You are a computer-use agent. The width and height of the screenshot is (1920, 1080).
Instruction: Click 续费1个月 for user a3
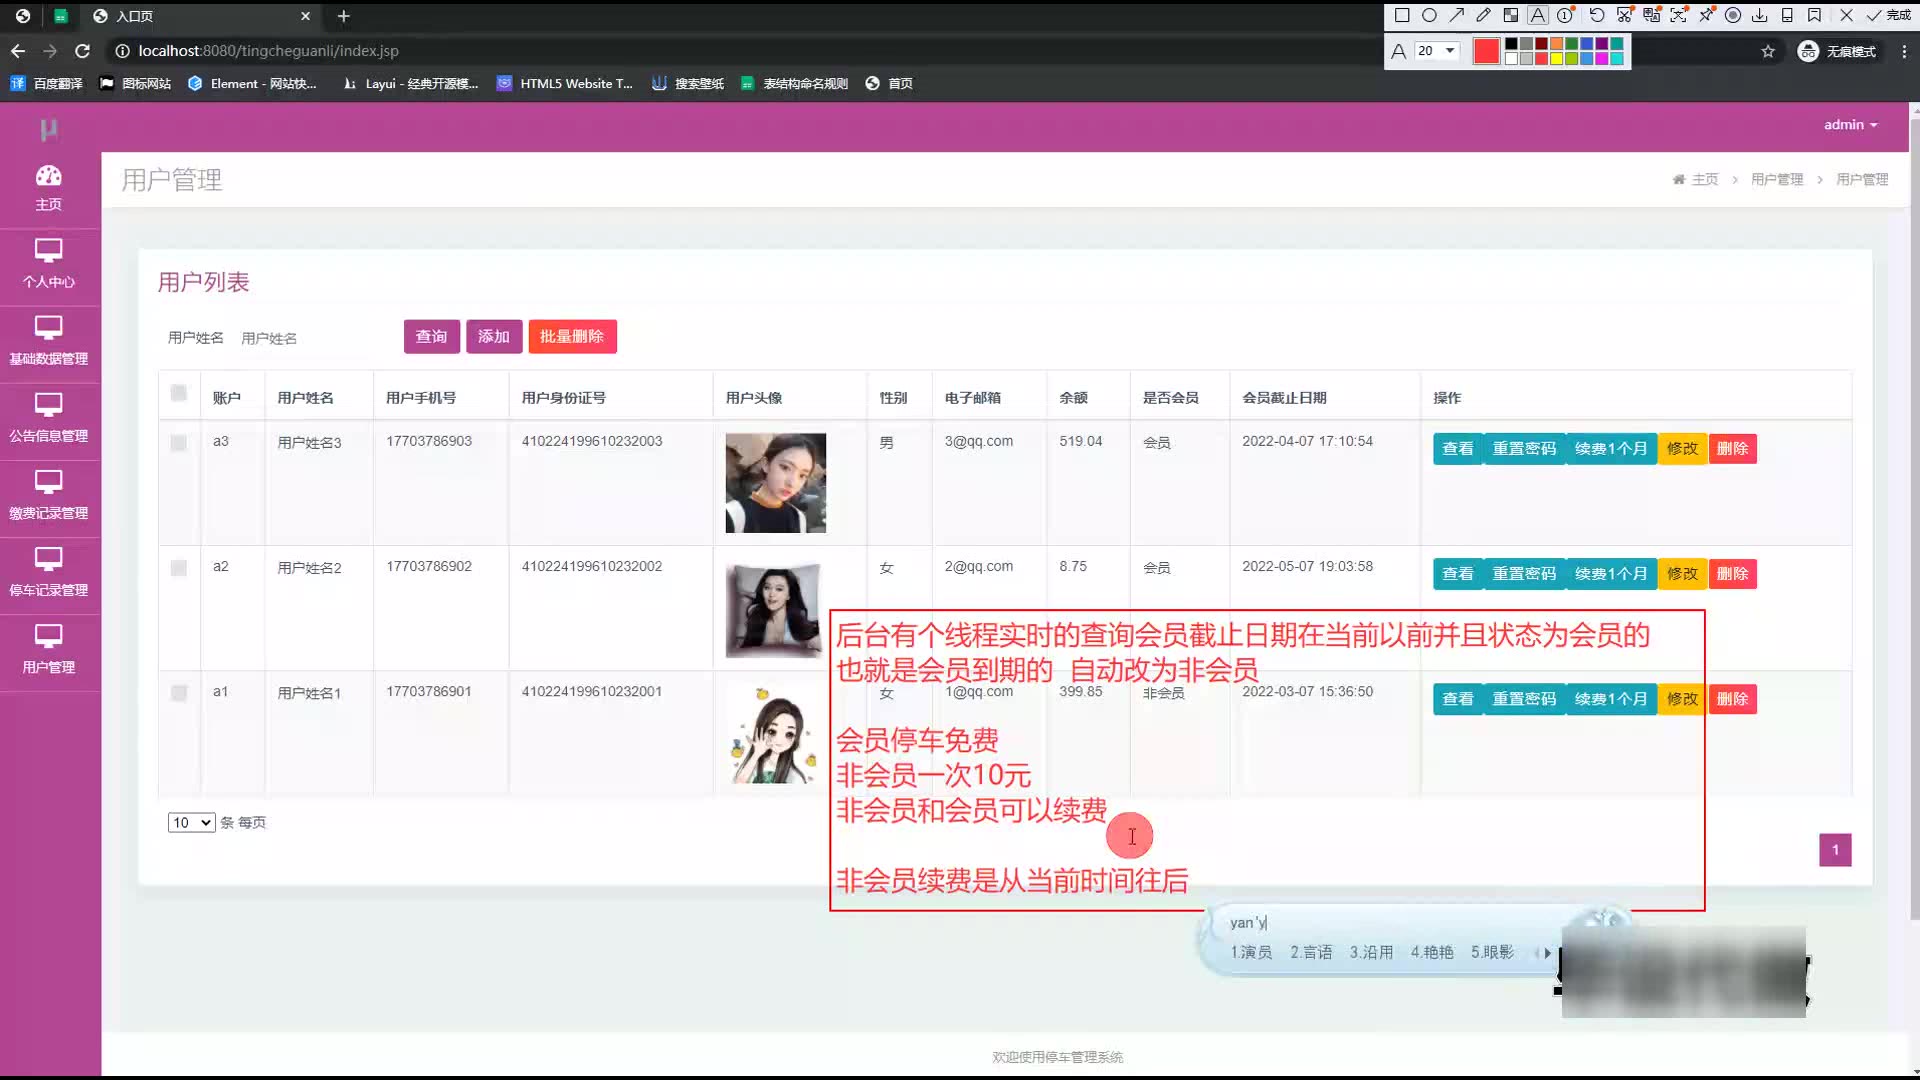click(x=1611, y=449)
